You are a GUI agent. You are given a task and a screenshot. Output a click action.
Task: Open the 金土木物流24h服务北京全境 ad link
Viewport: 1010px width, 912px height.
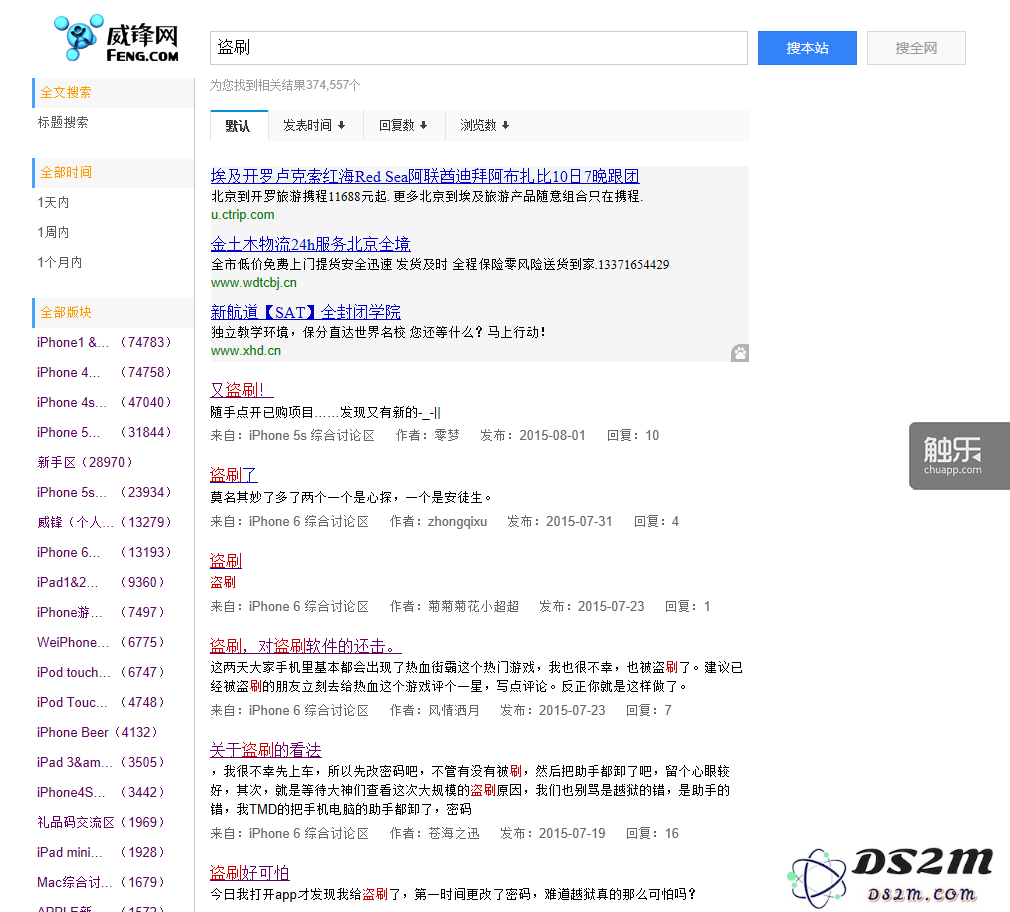click(310, 244)
